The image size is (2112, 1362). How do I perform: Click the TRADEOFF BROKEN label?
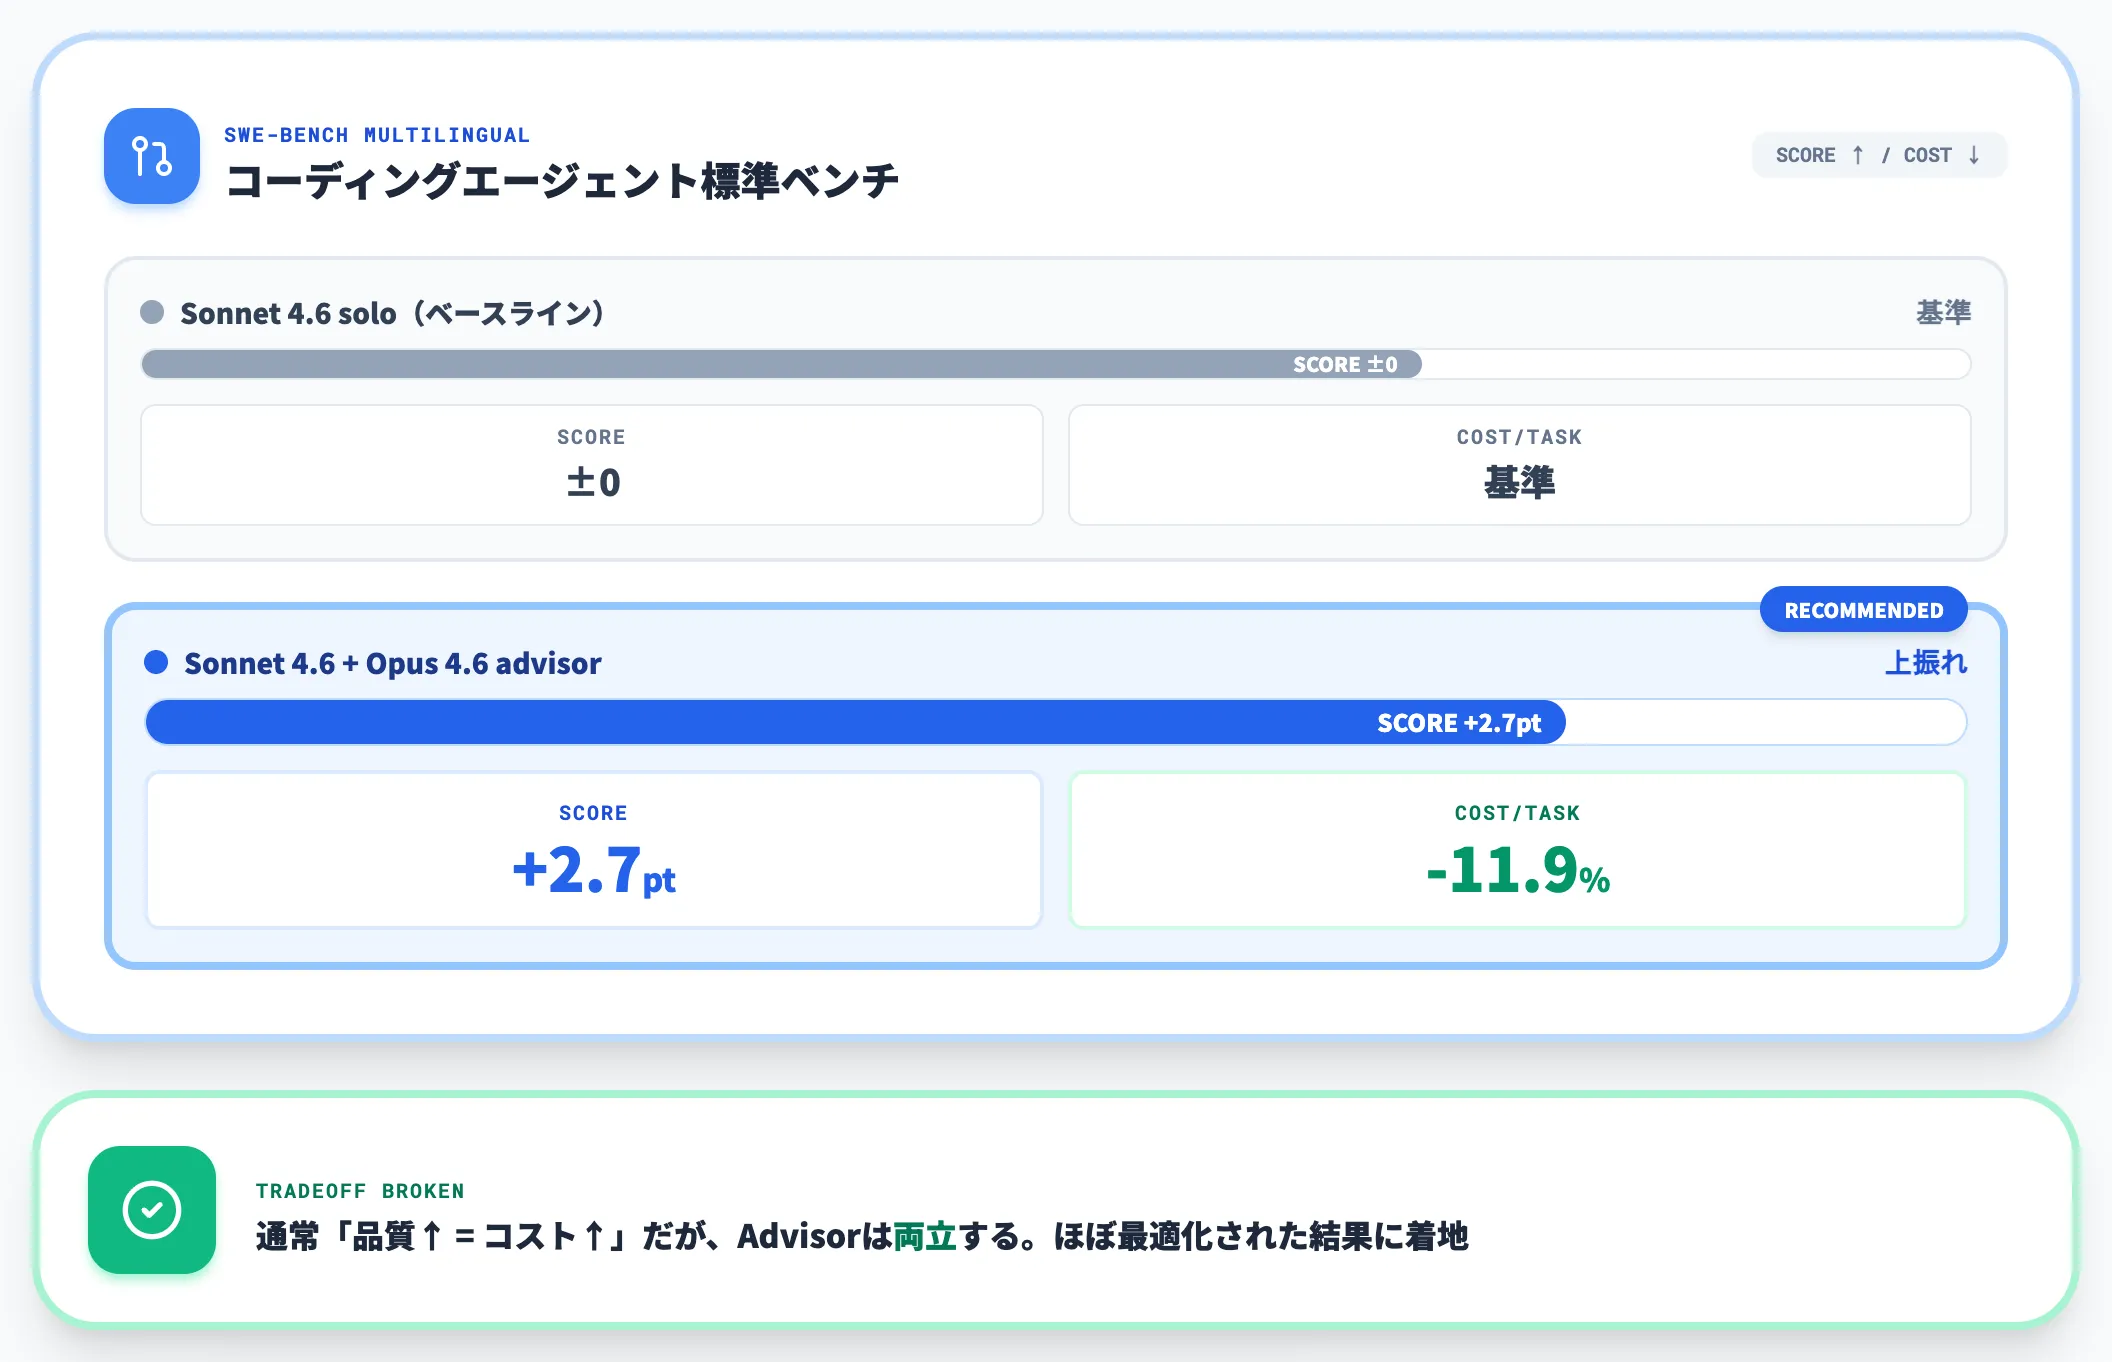[360, 1191]
